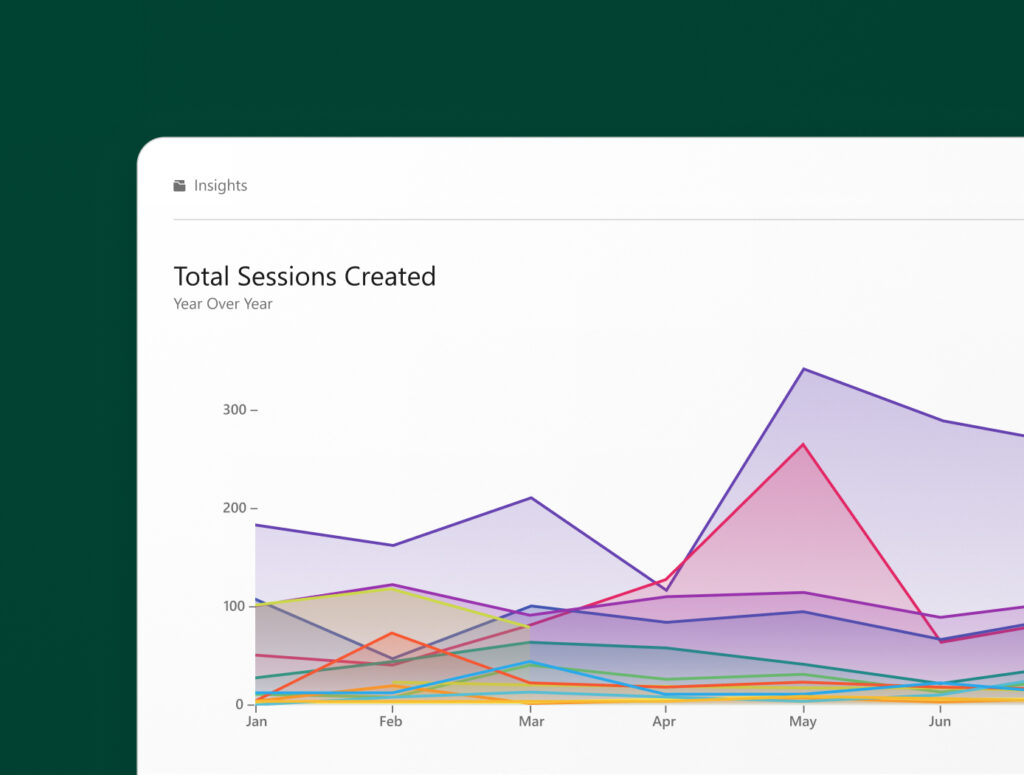Open the Insights breadcrumb label

pyautogui.click(x=220, y=186)
